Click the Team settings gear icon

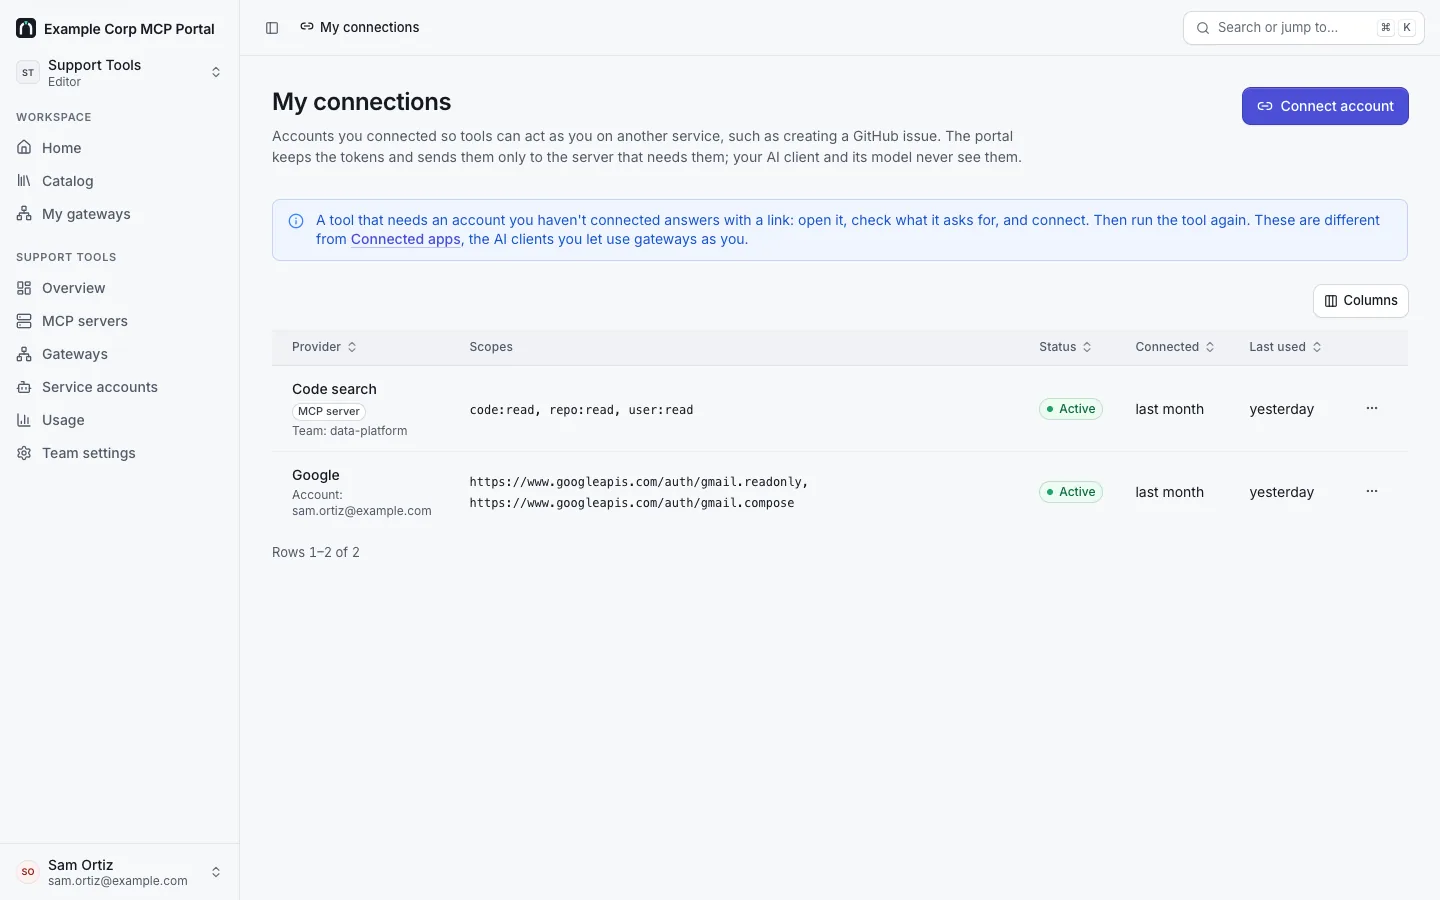pos(24,453)
